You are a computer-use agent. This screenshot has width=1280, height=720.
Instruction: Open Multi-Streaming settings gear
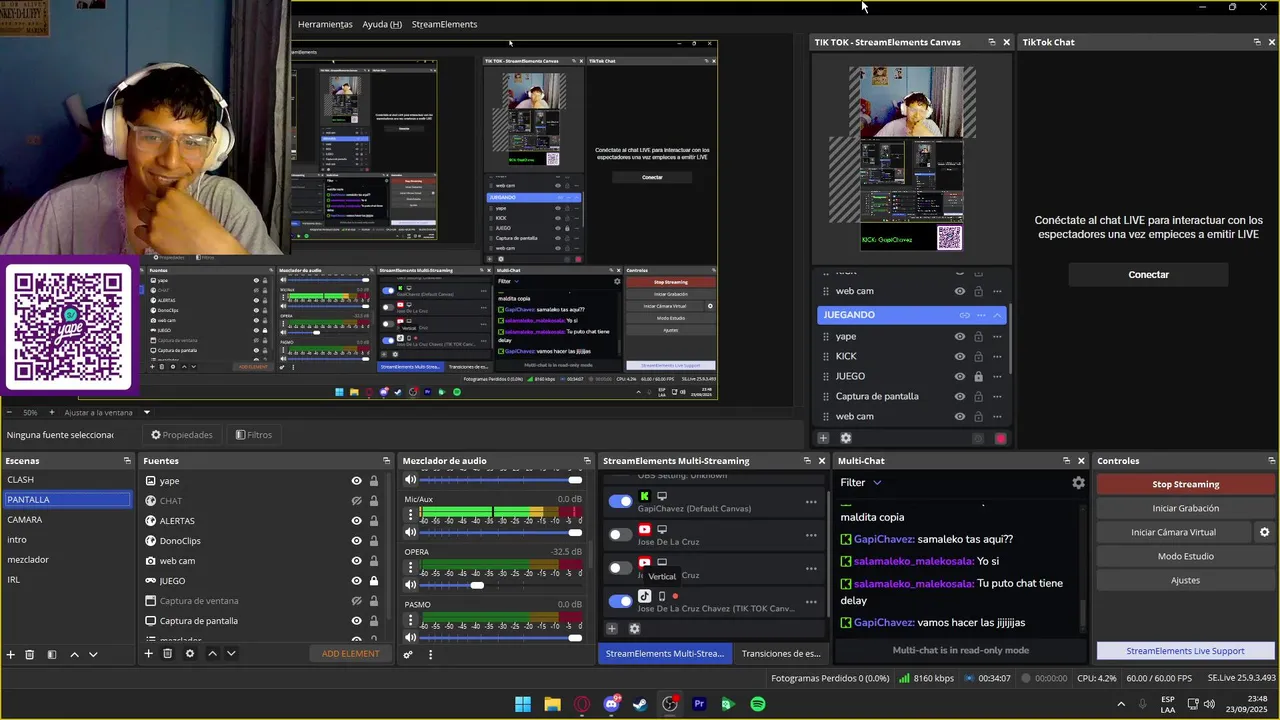click(x=634, y=629)
